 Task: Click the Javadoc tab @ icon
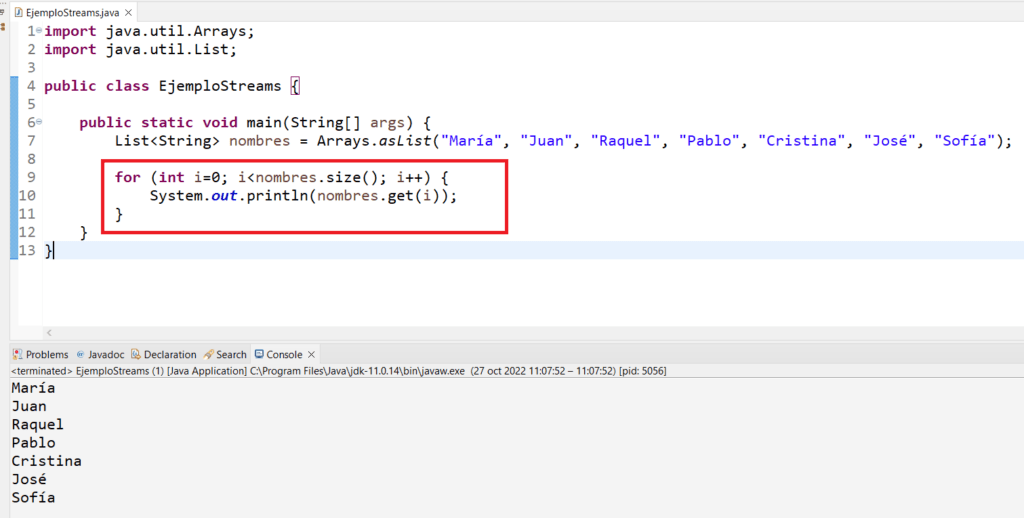(80, 354)
